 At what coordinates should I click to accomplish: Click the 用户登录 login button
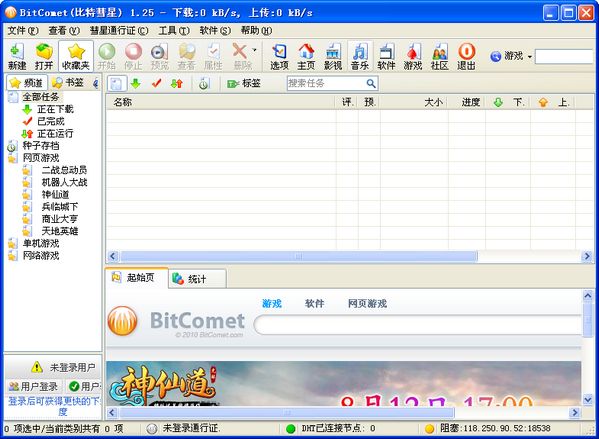pyautogui.click(x=34, y=386)
